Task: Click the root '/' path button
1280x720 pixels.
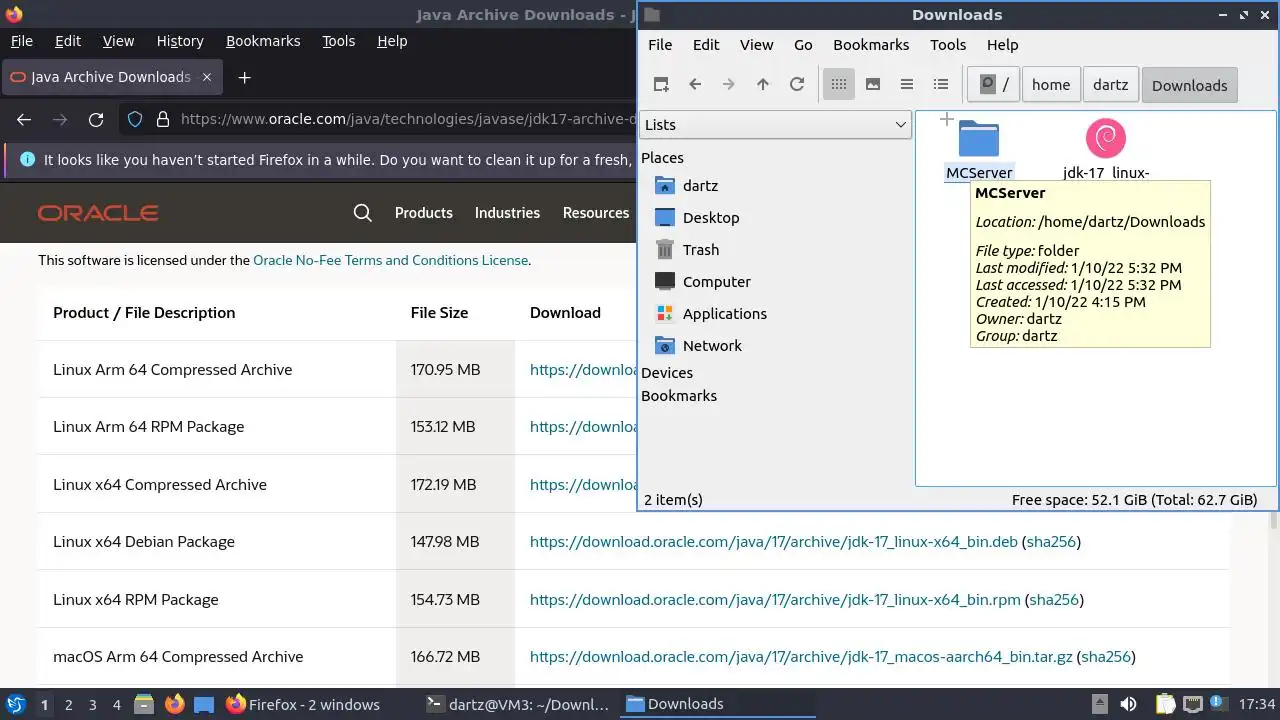Action: tap(993, 85)
